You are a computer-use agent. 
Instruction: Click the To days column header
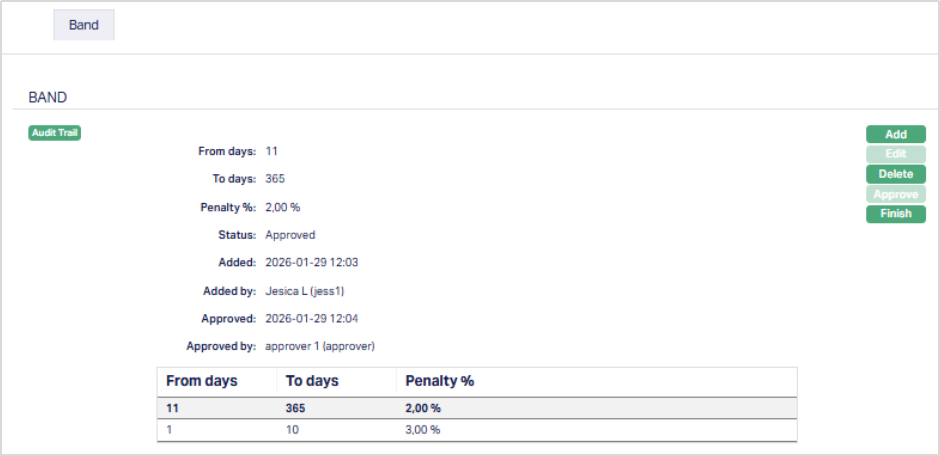(312, 381)
